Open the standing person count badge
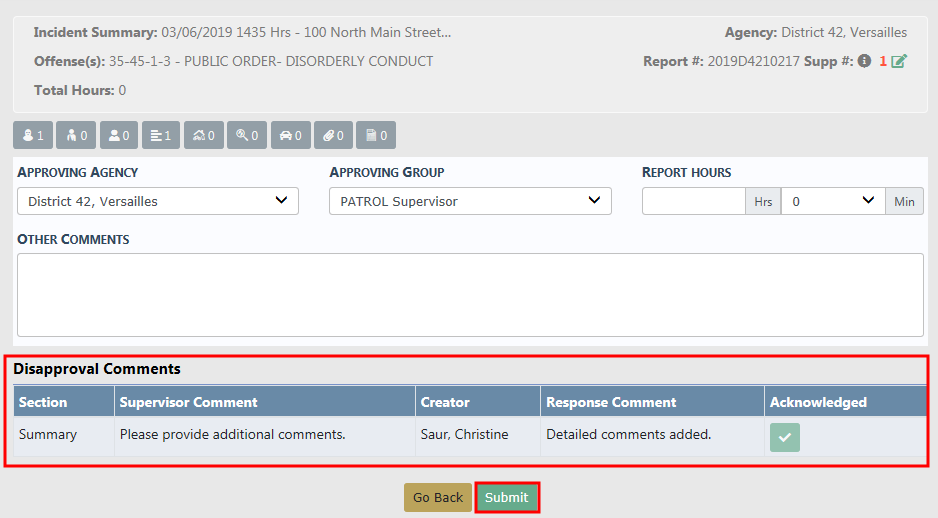This screenshot has width=938, height=518. click(76, 135)
